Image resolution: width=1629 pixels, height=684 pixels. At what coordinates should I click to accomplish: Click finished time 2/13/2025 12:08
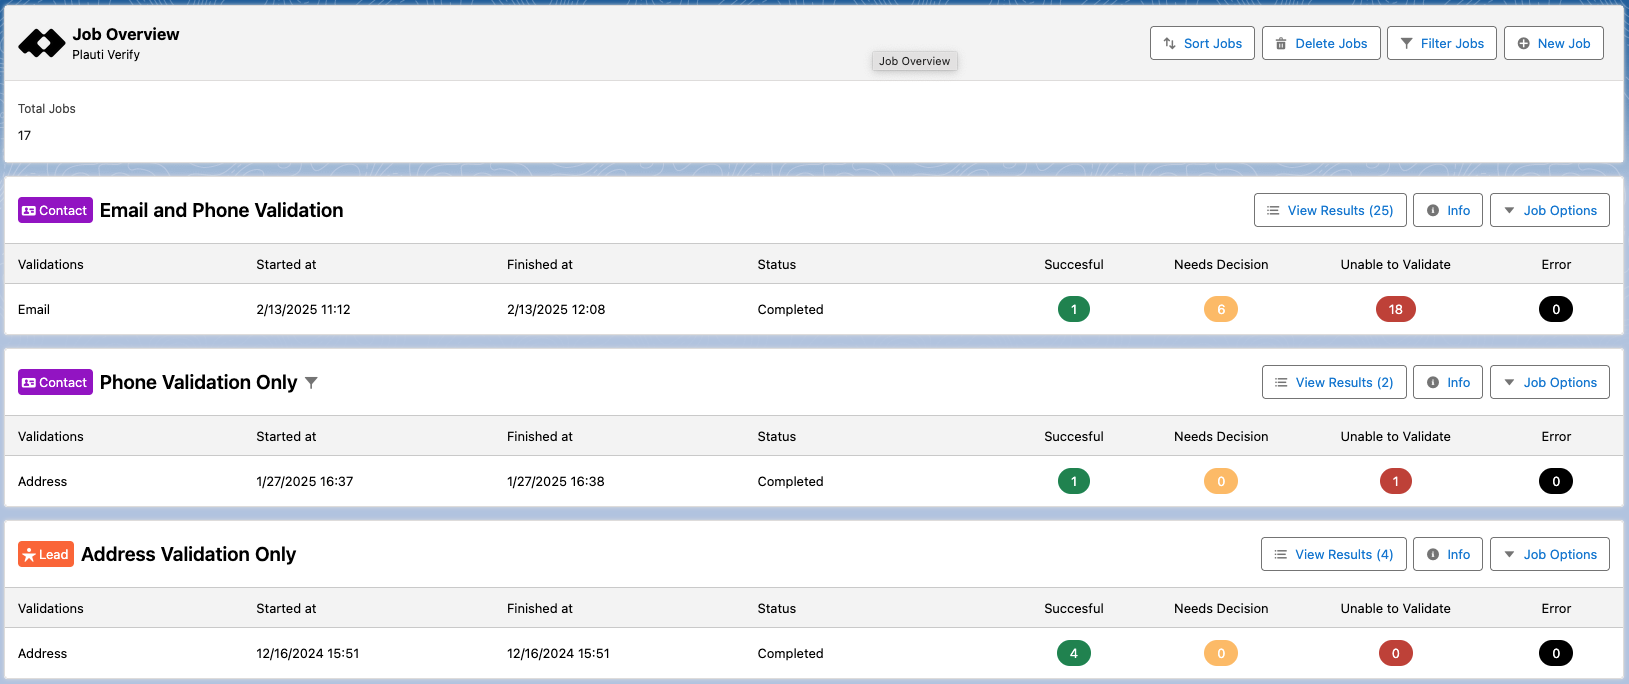click(556, 309)
